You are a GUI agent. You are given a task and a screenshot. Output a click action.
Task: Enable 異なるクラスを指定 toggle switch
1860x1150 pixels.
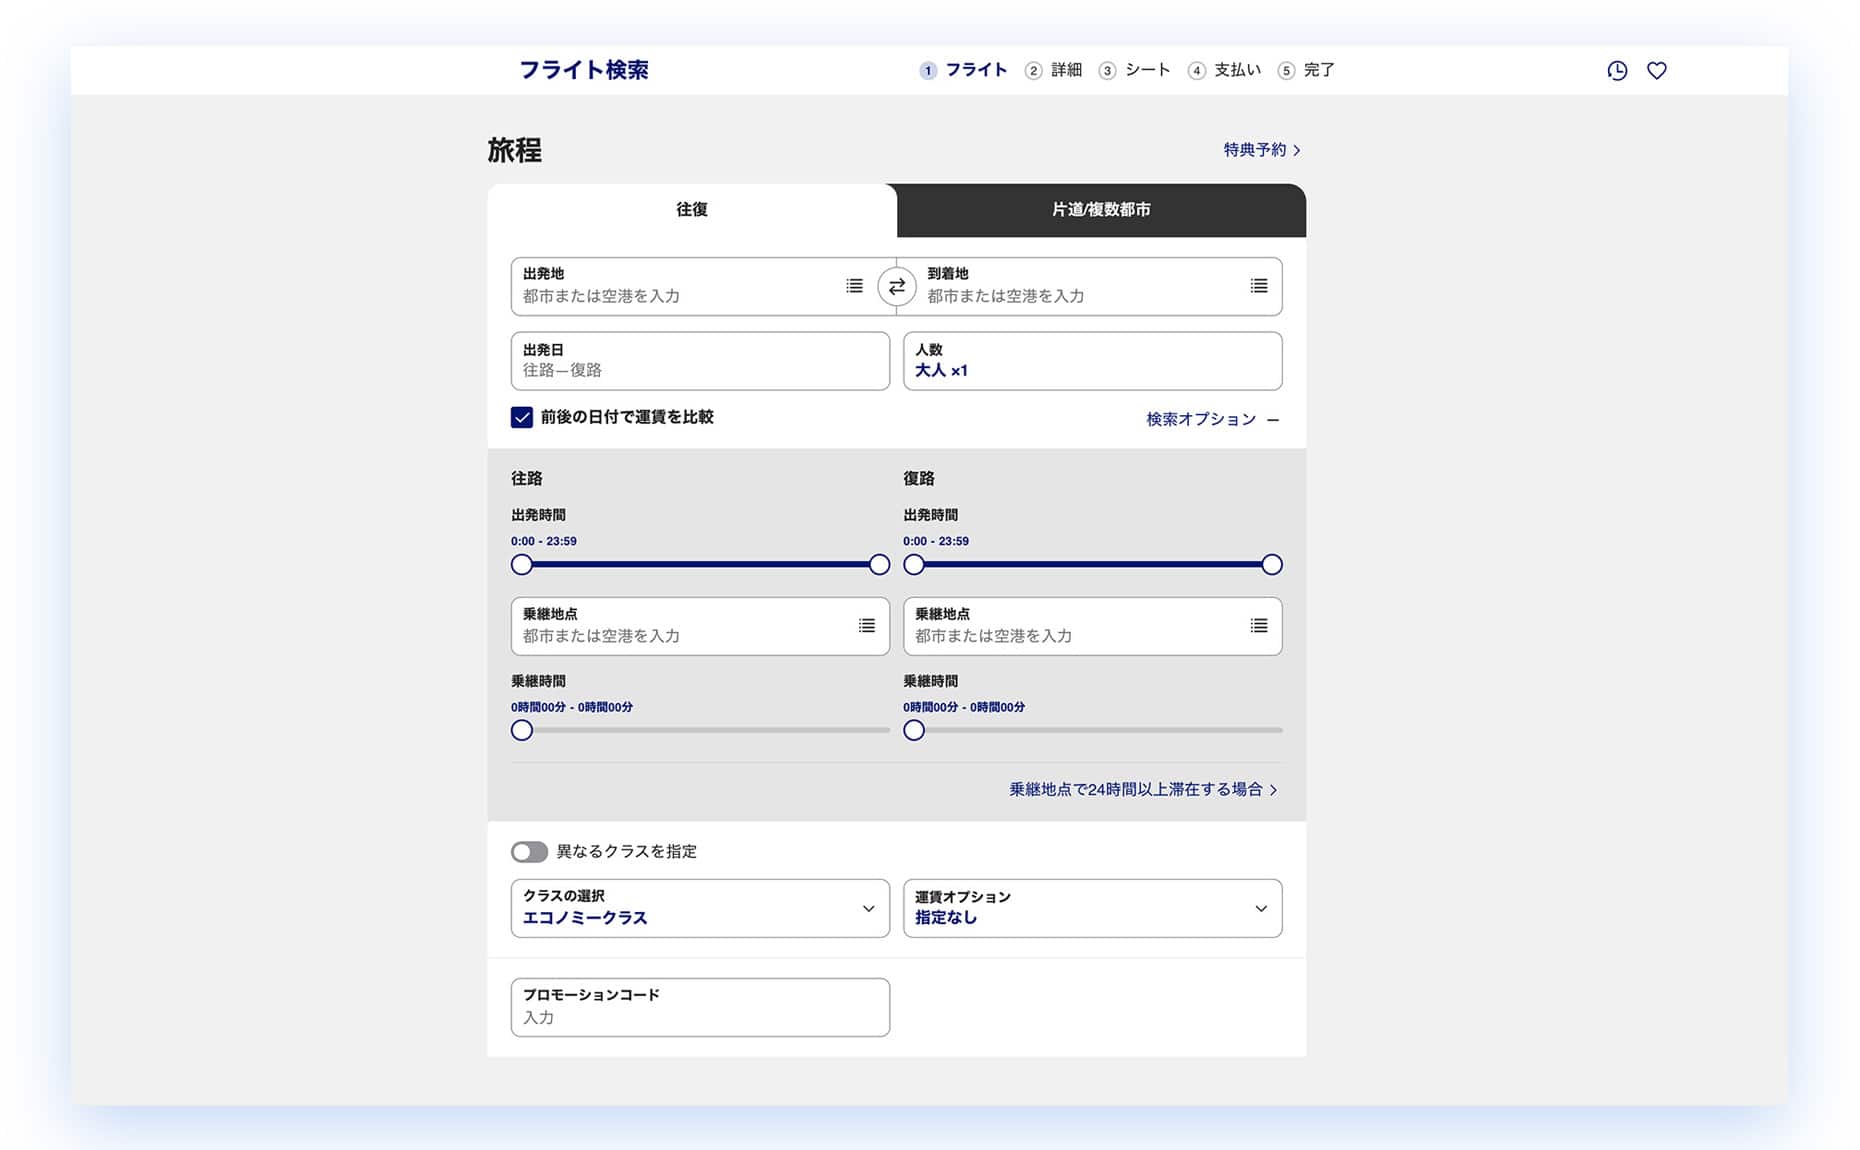click(529, 851)
